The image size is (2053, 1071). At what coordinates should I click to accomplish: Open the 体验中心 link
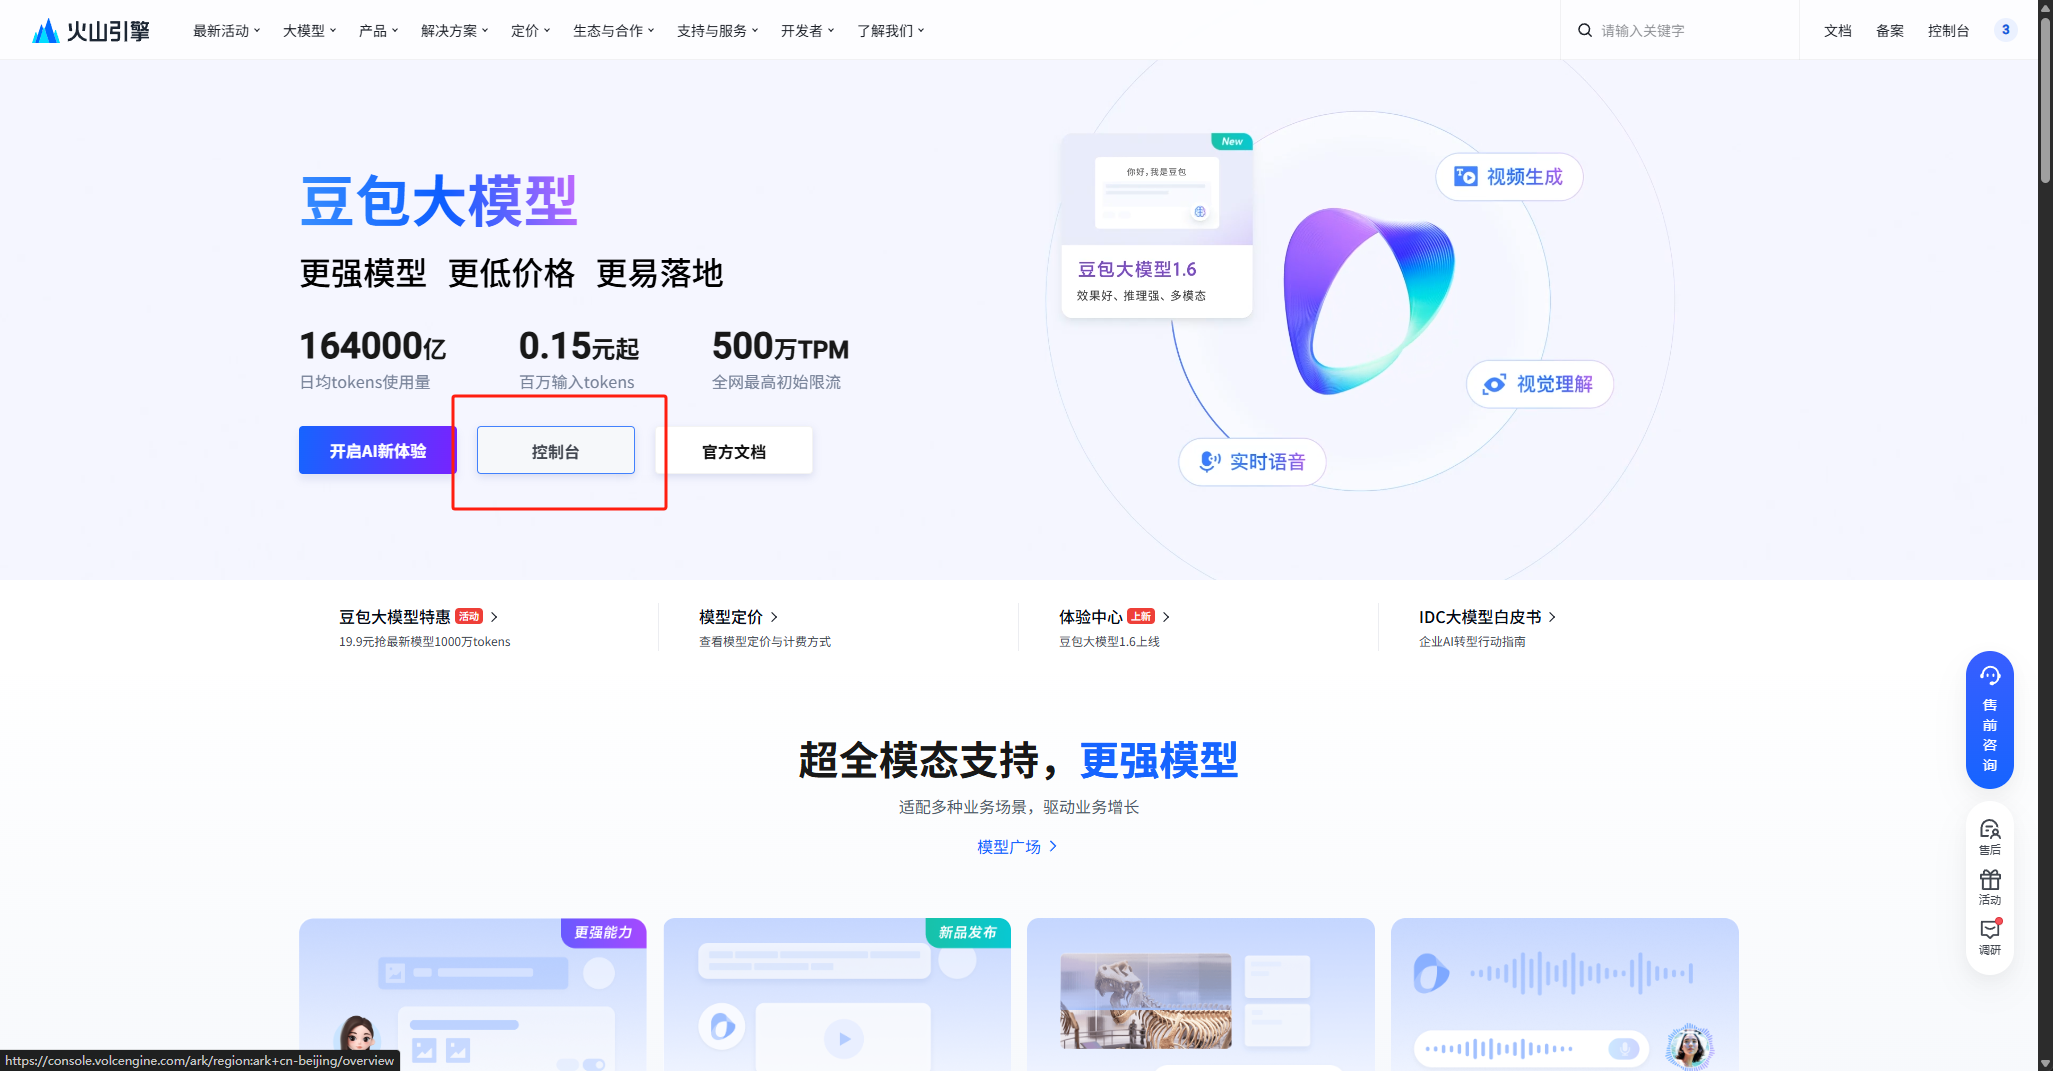coord(1091,617)
